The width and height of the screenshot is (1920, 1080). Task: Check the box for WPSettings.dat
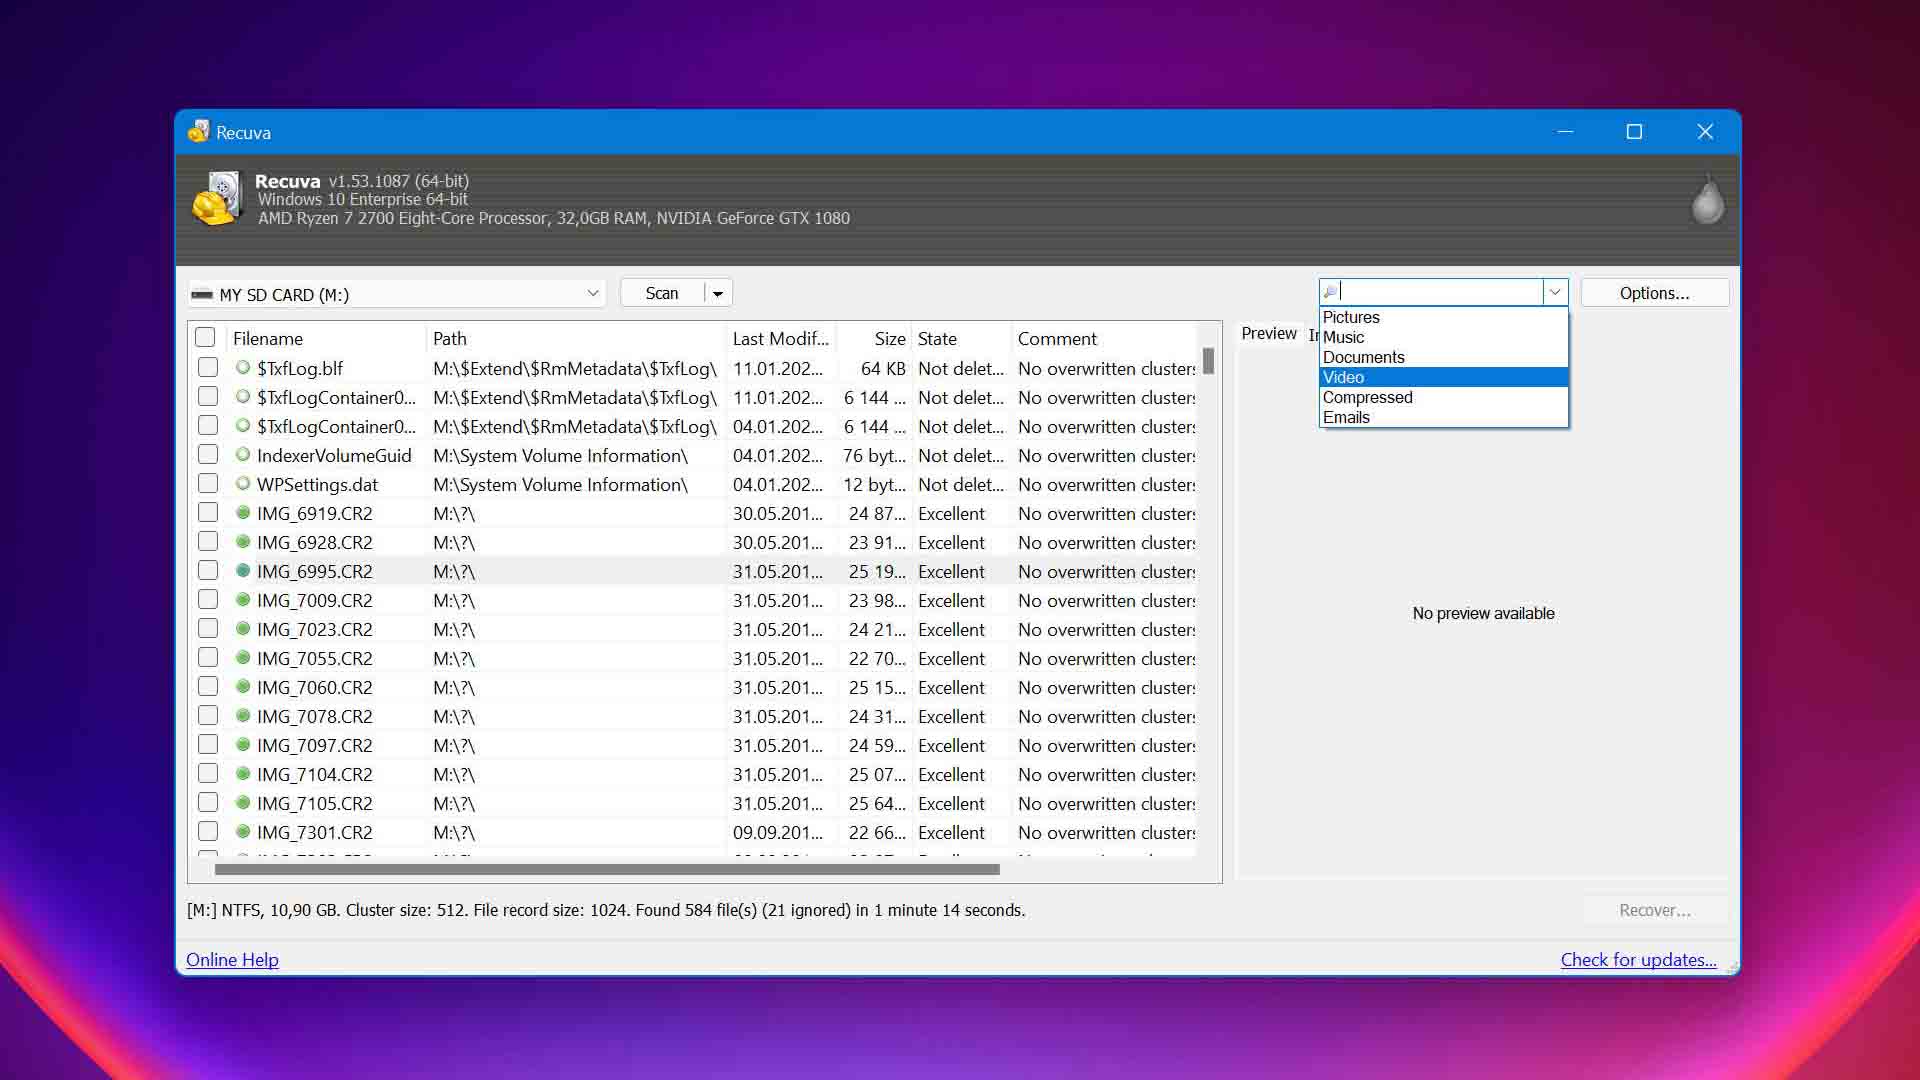click(x=208, y=483)
